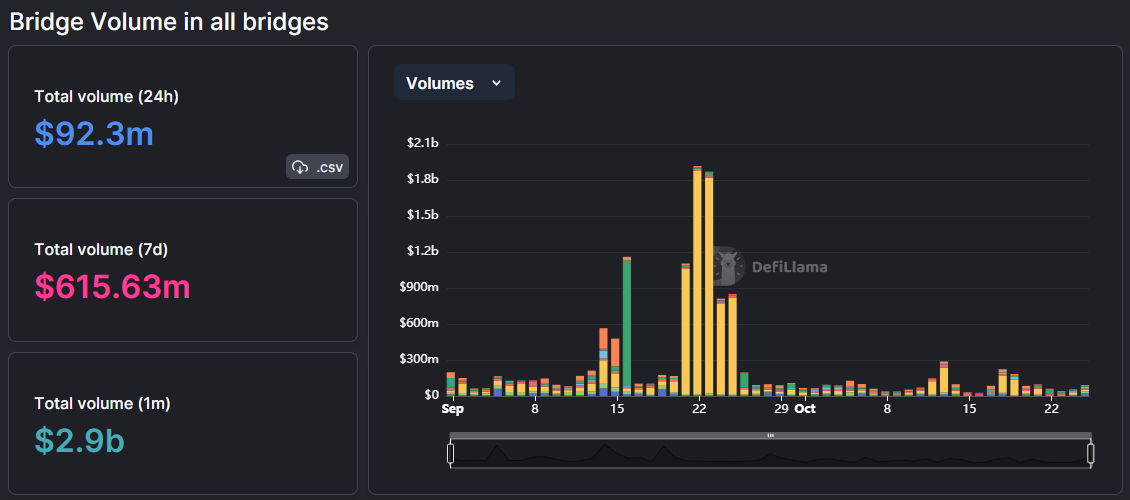1130x500 pixels.
Task: Click the top grip of the zoom slider
Action: coord(770,436)
